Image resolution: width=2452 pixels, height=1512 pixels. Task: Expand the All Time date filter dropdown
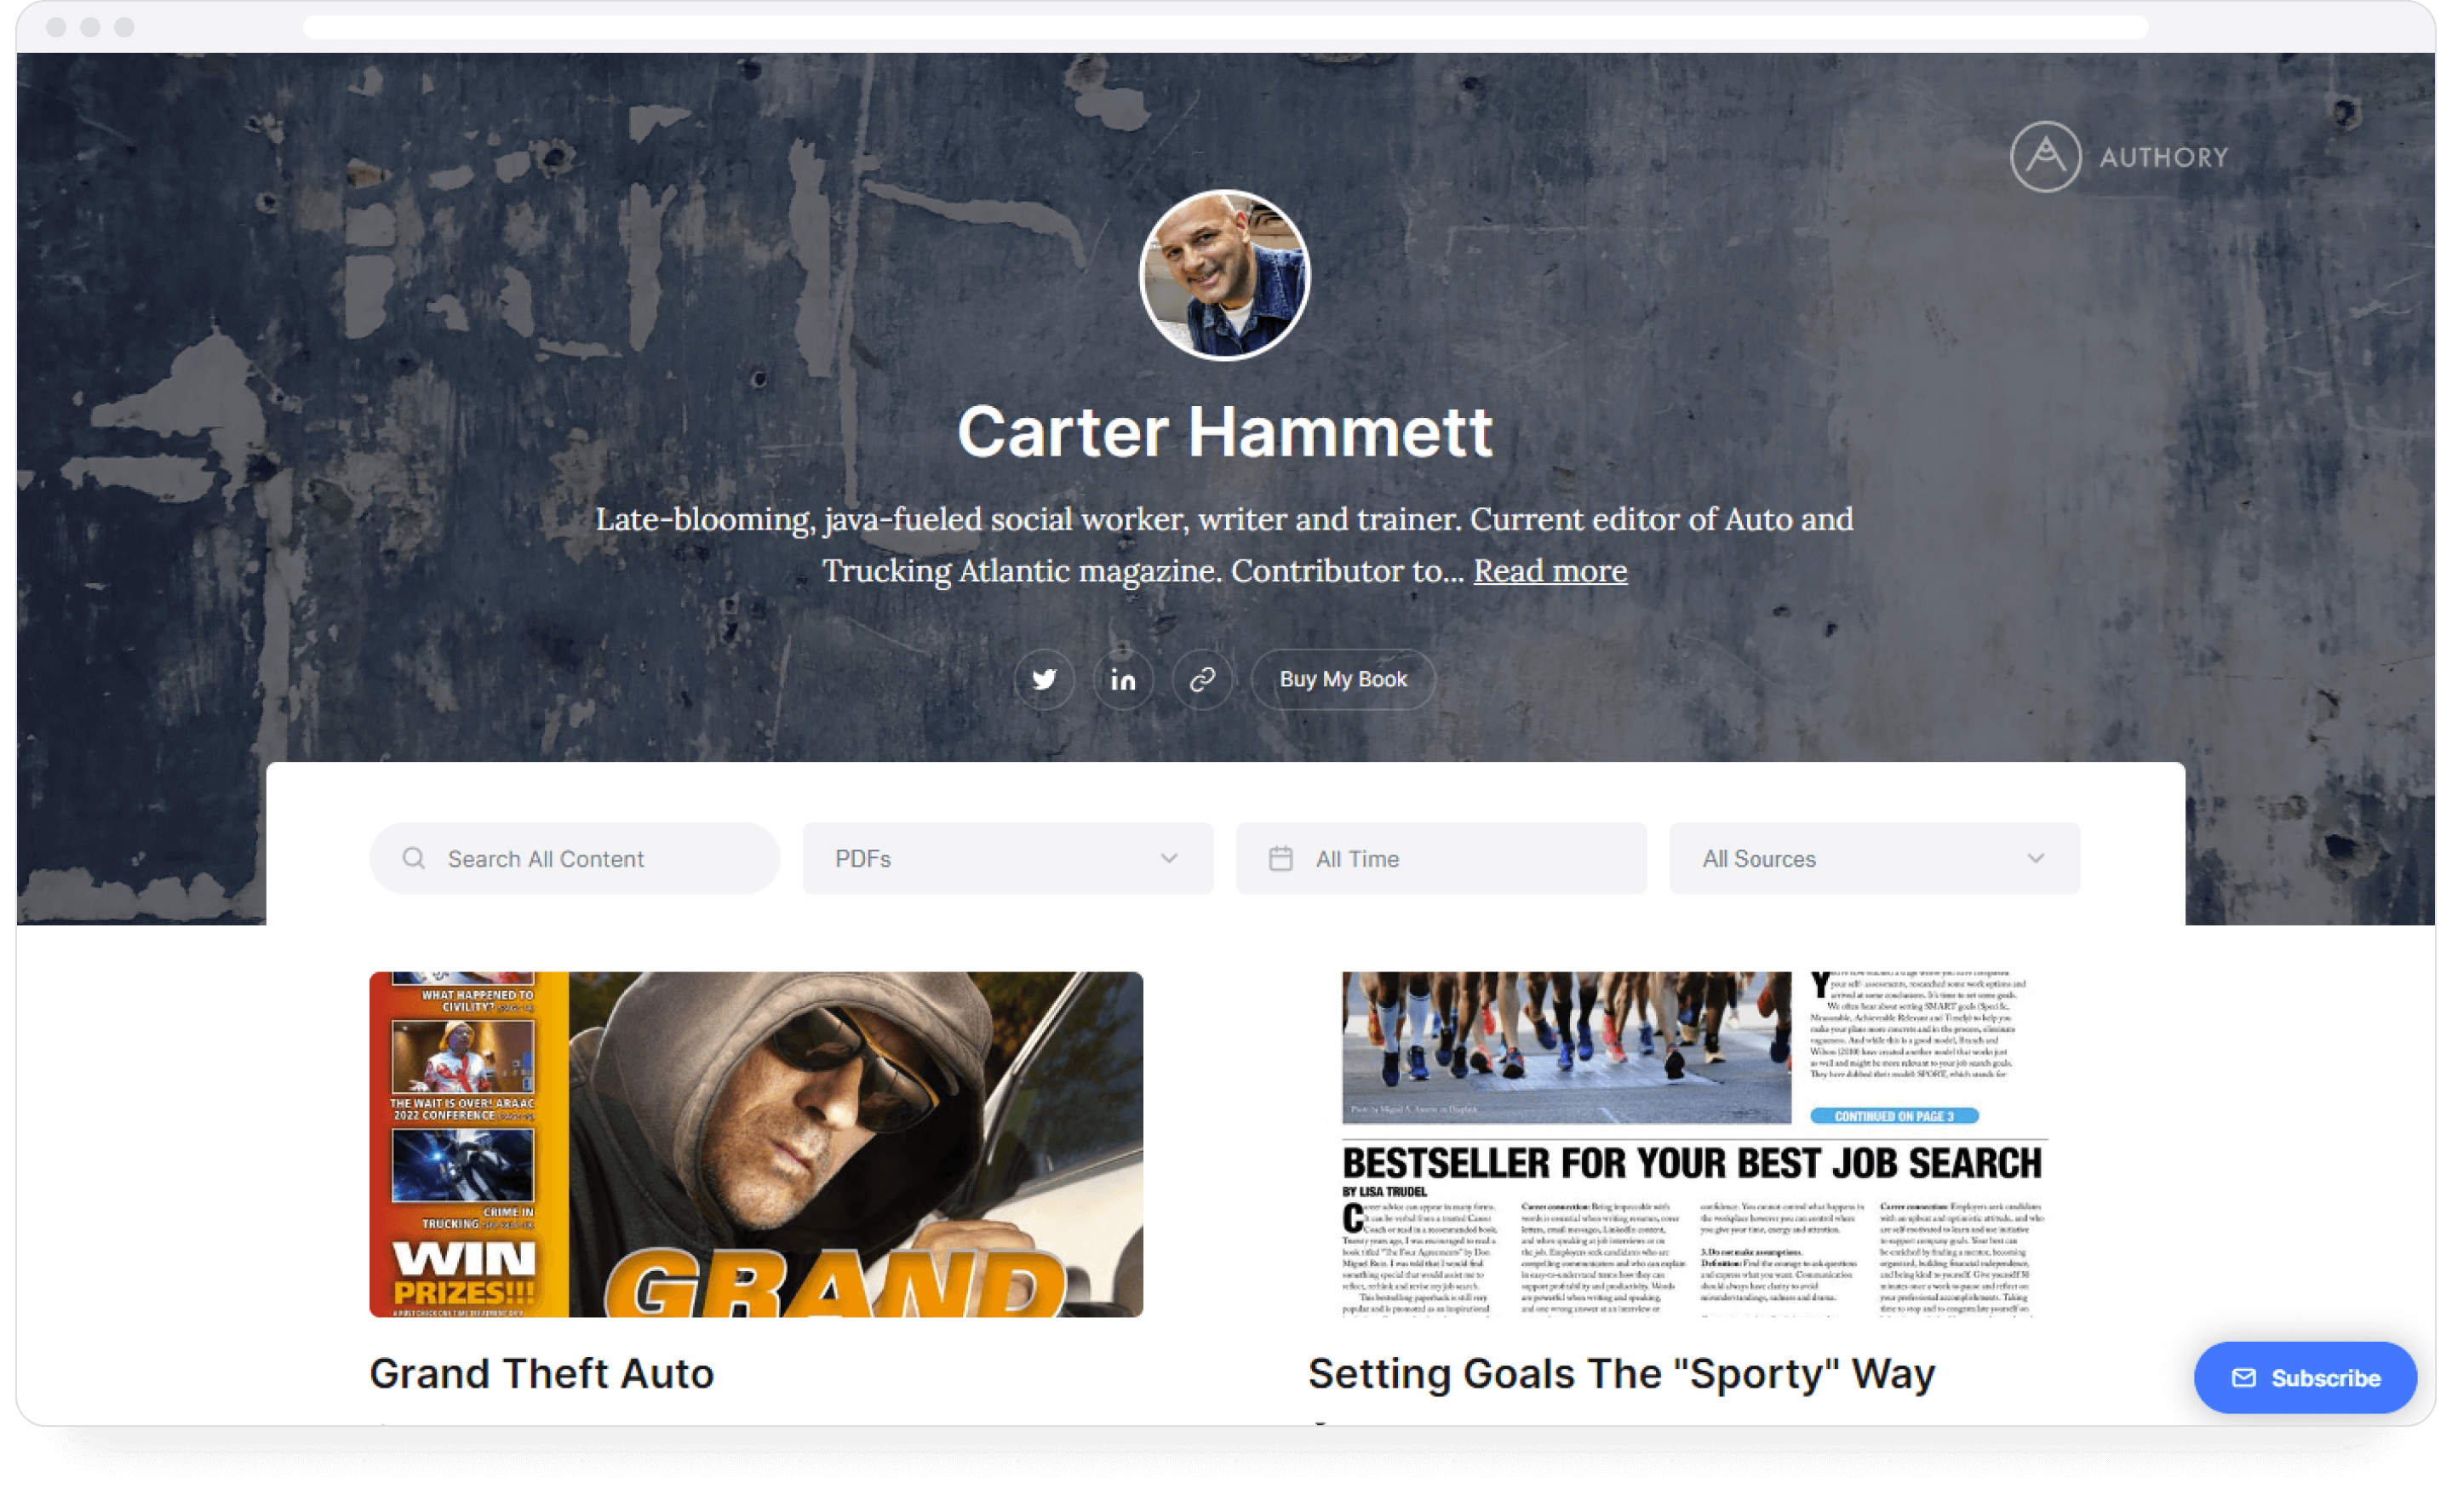(x=1438, y=856)
